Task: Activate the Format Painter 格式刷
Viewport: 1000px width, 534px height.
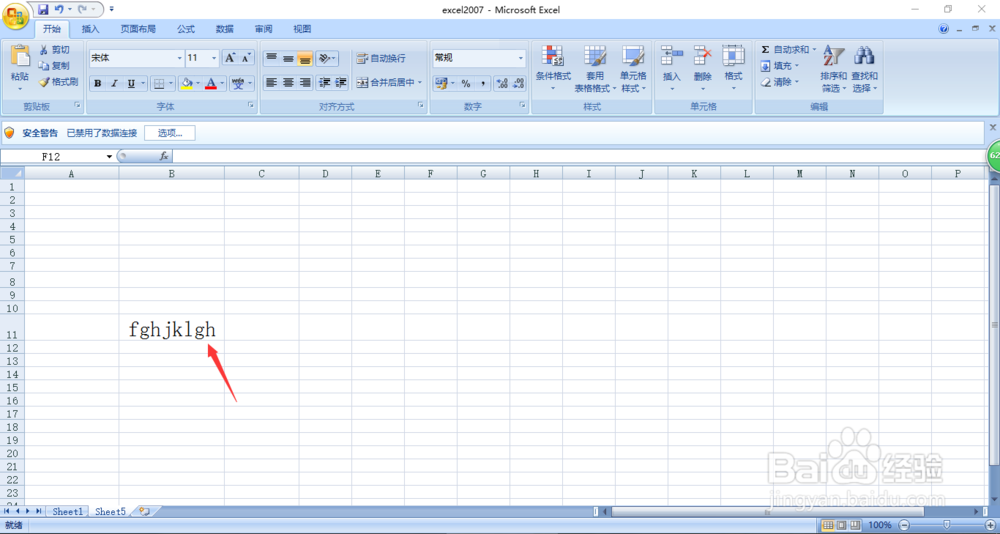Action: [58, 82]
